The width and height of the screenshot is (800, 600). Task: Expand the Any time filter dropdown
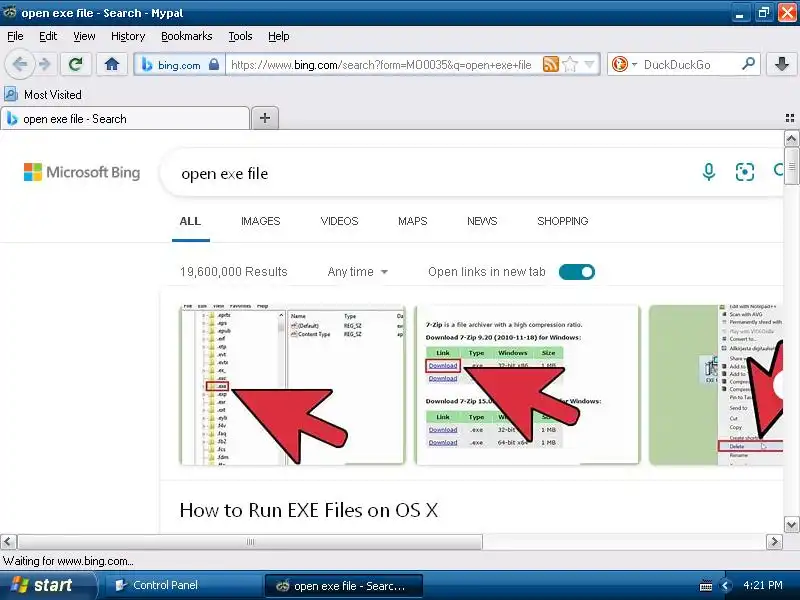pyautogui.click(x=358, y=272)
